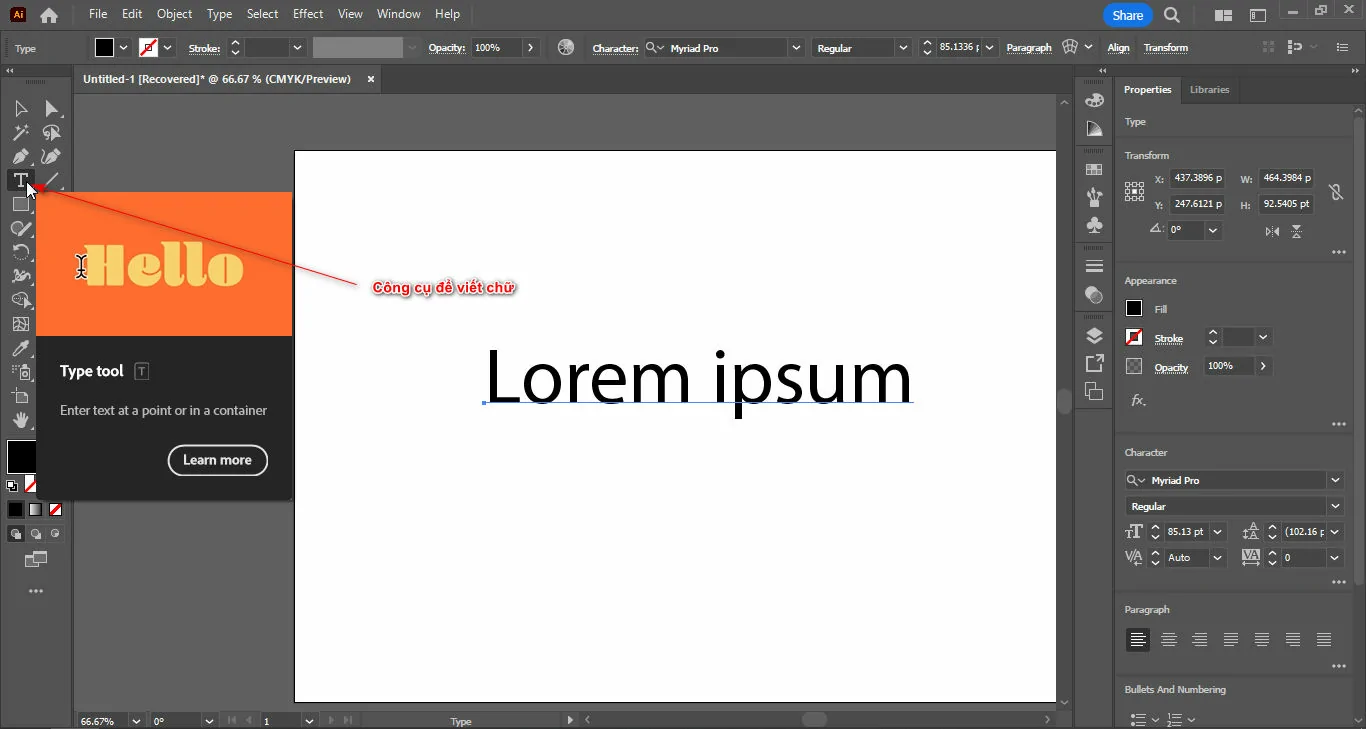Viewport: 1366px width, 729px height.
Task: Click the fx effects icon in Appearance
Action: point(1138,400)
